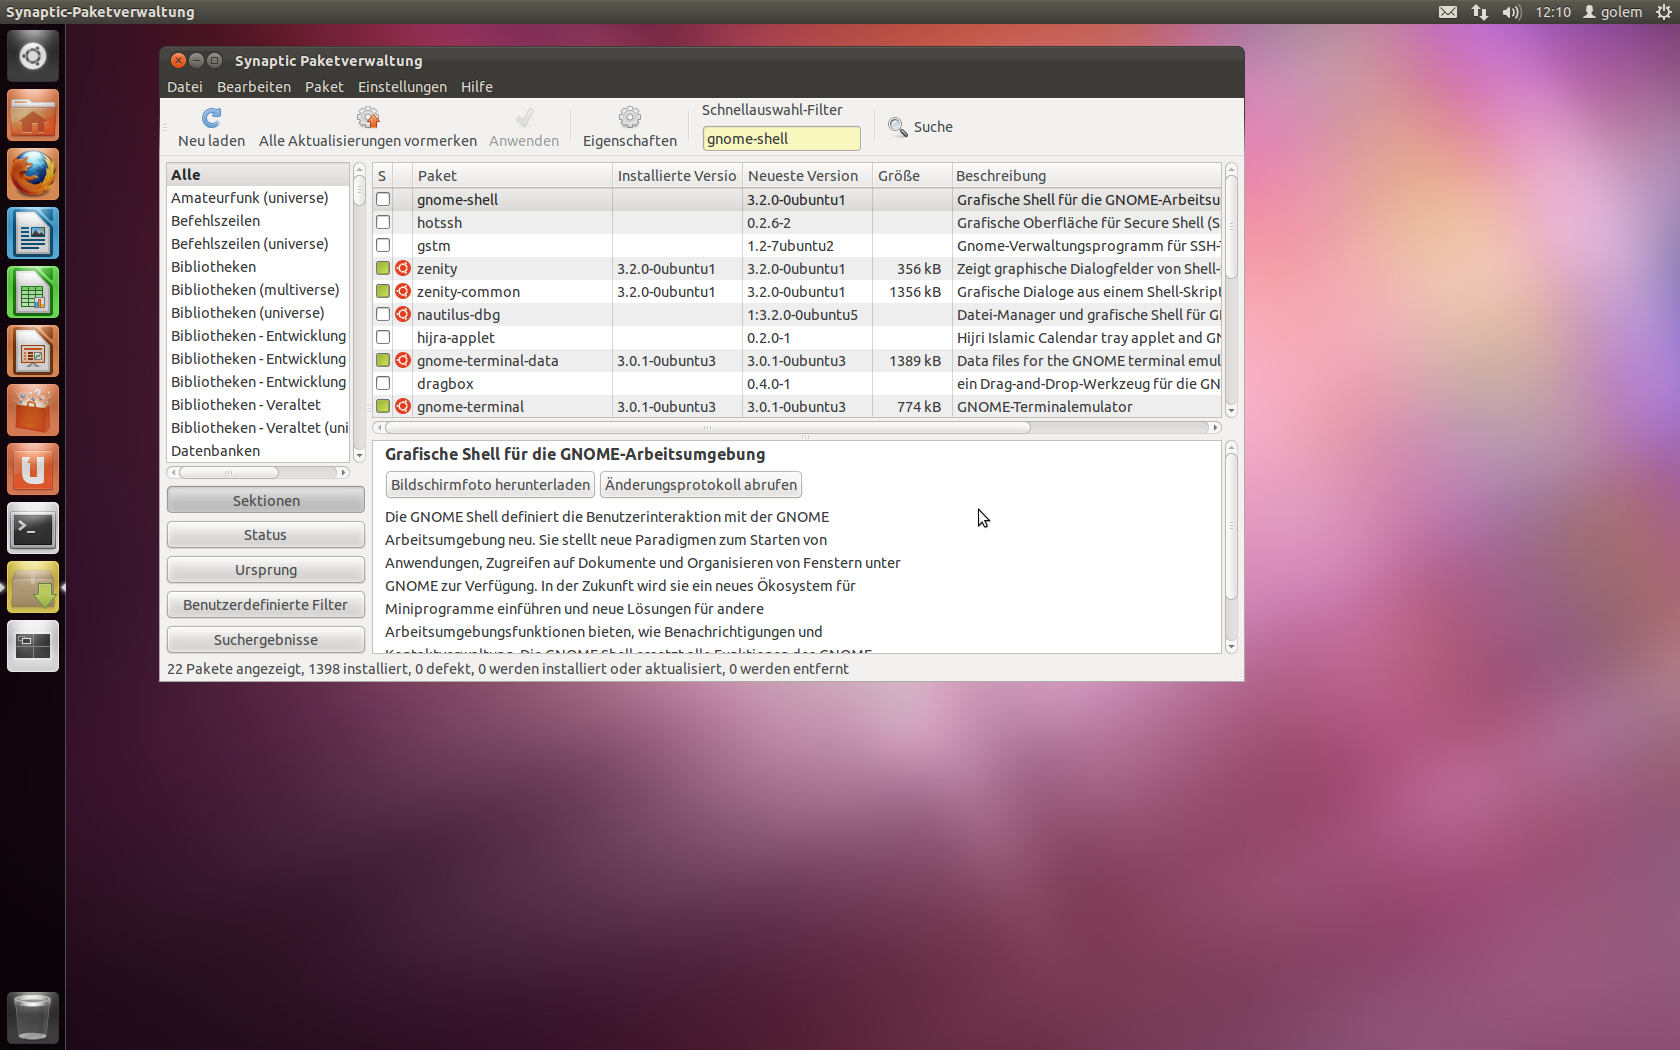Show the Suchergebnisse view

pos(265,639)
